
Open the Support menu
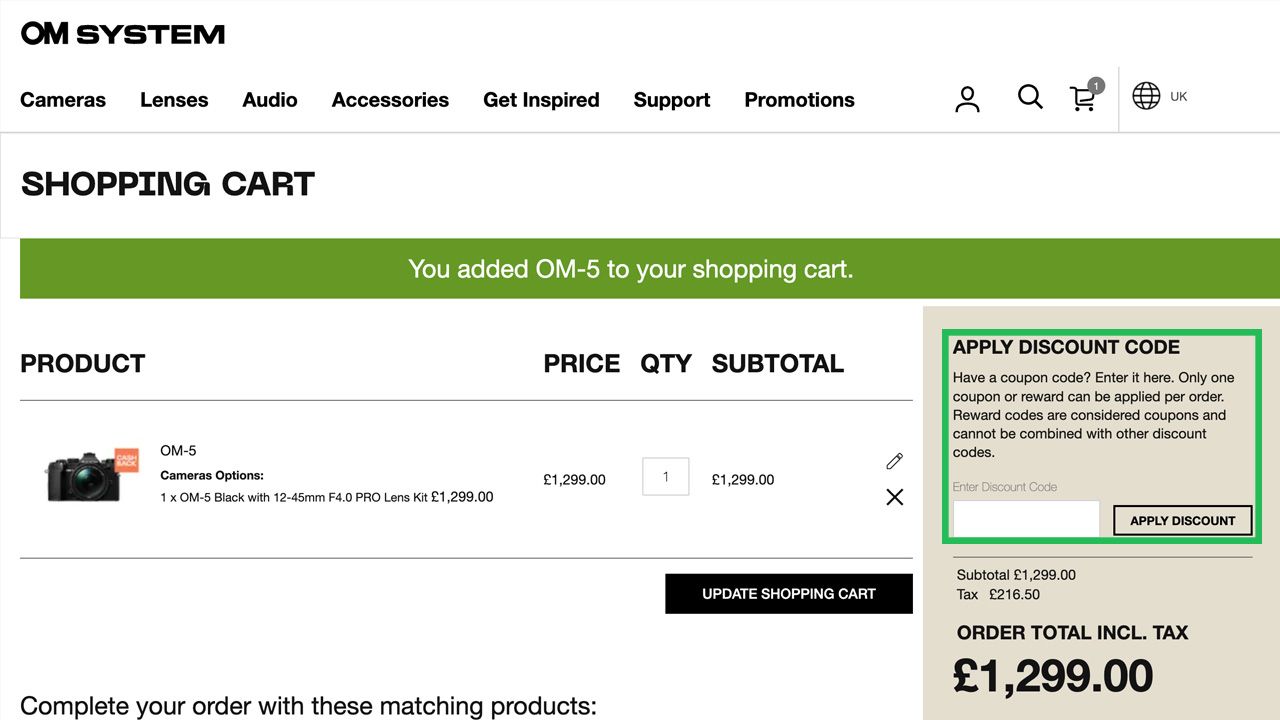click(x=672, y=100)
